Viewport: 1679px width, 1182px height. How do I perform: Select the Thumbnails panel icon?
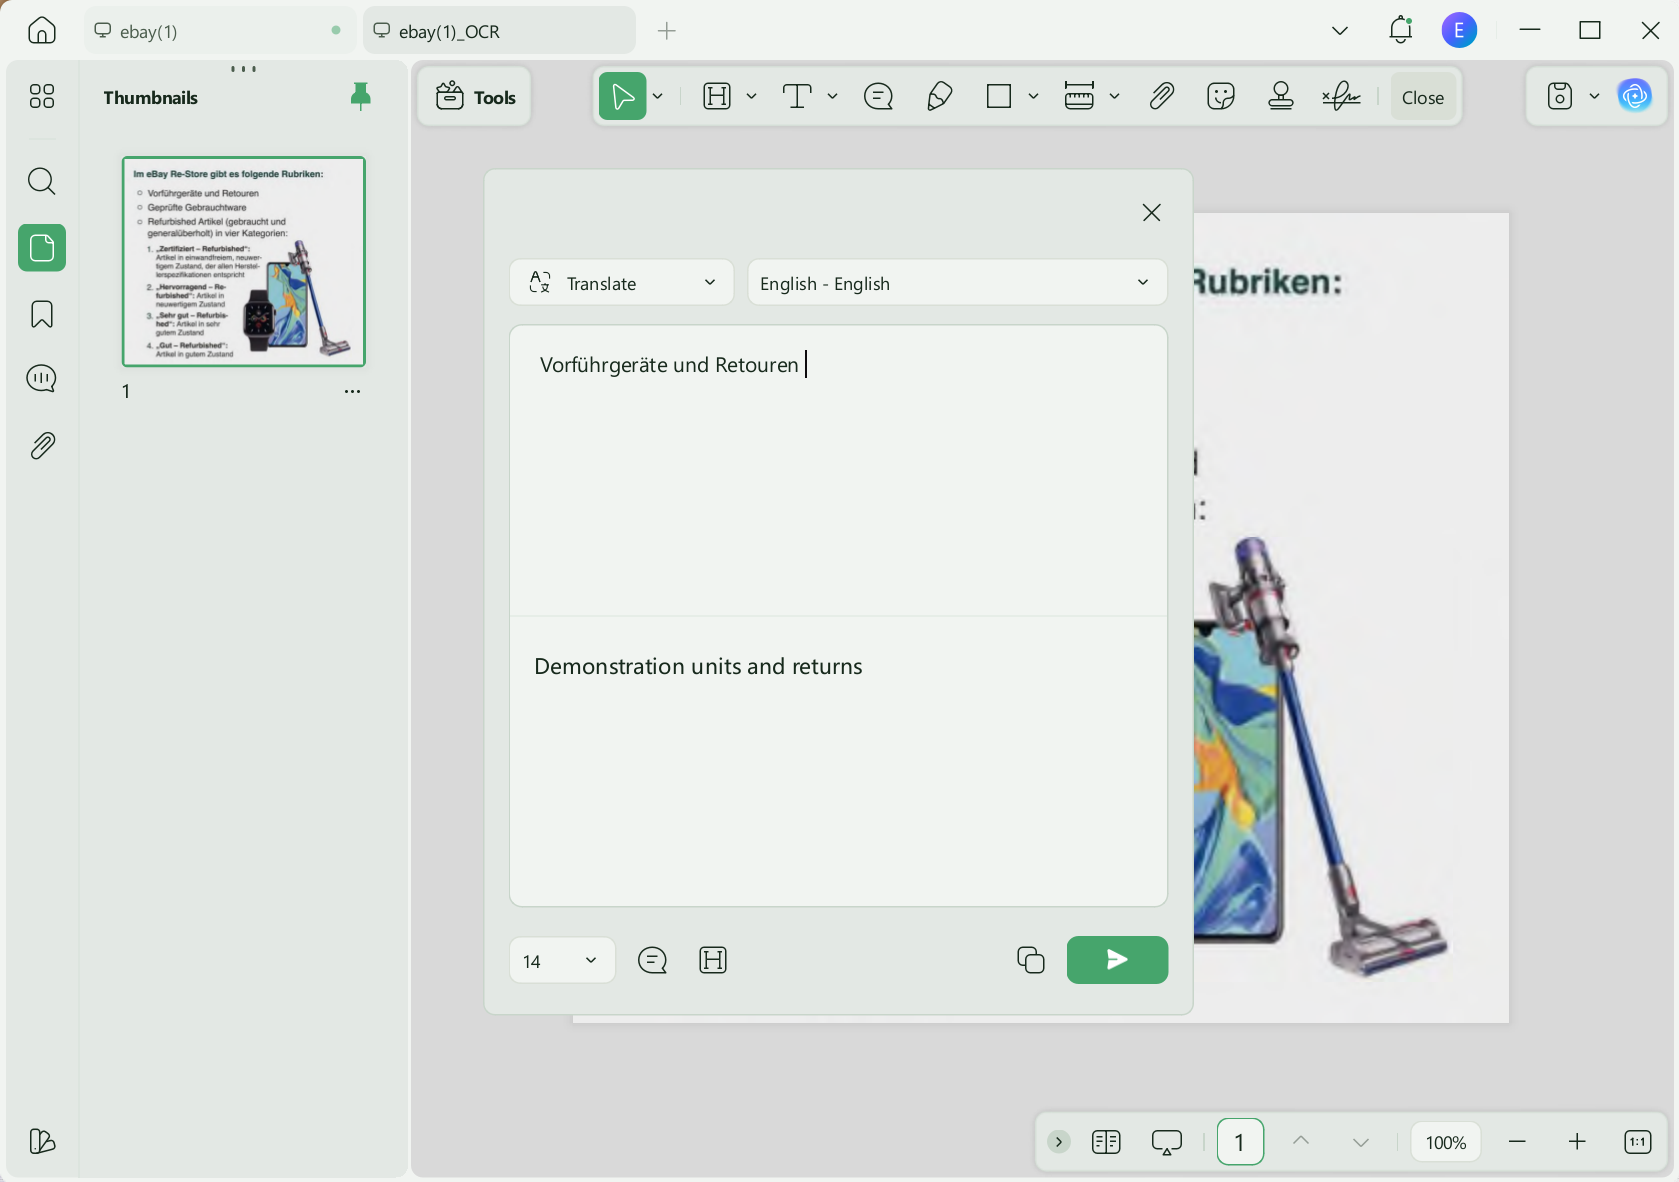42,247
